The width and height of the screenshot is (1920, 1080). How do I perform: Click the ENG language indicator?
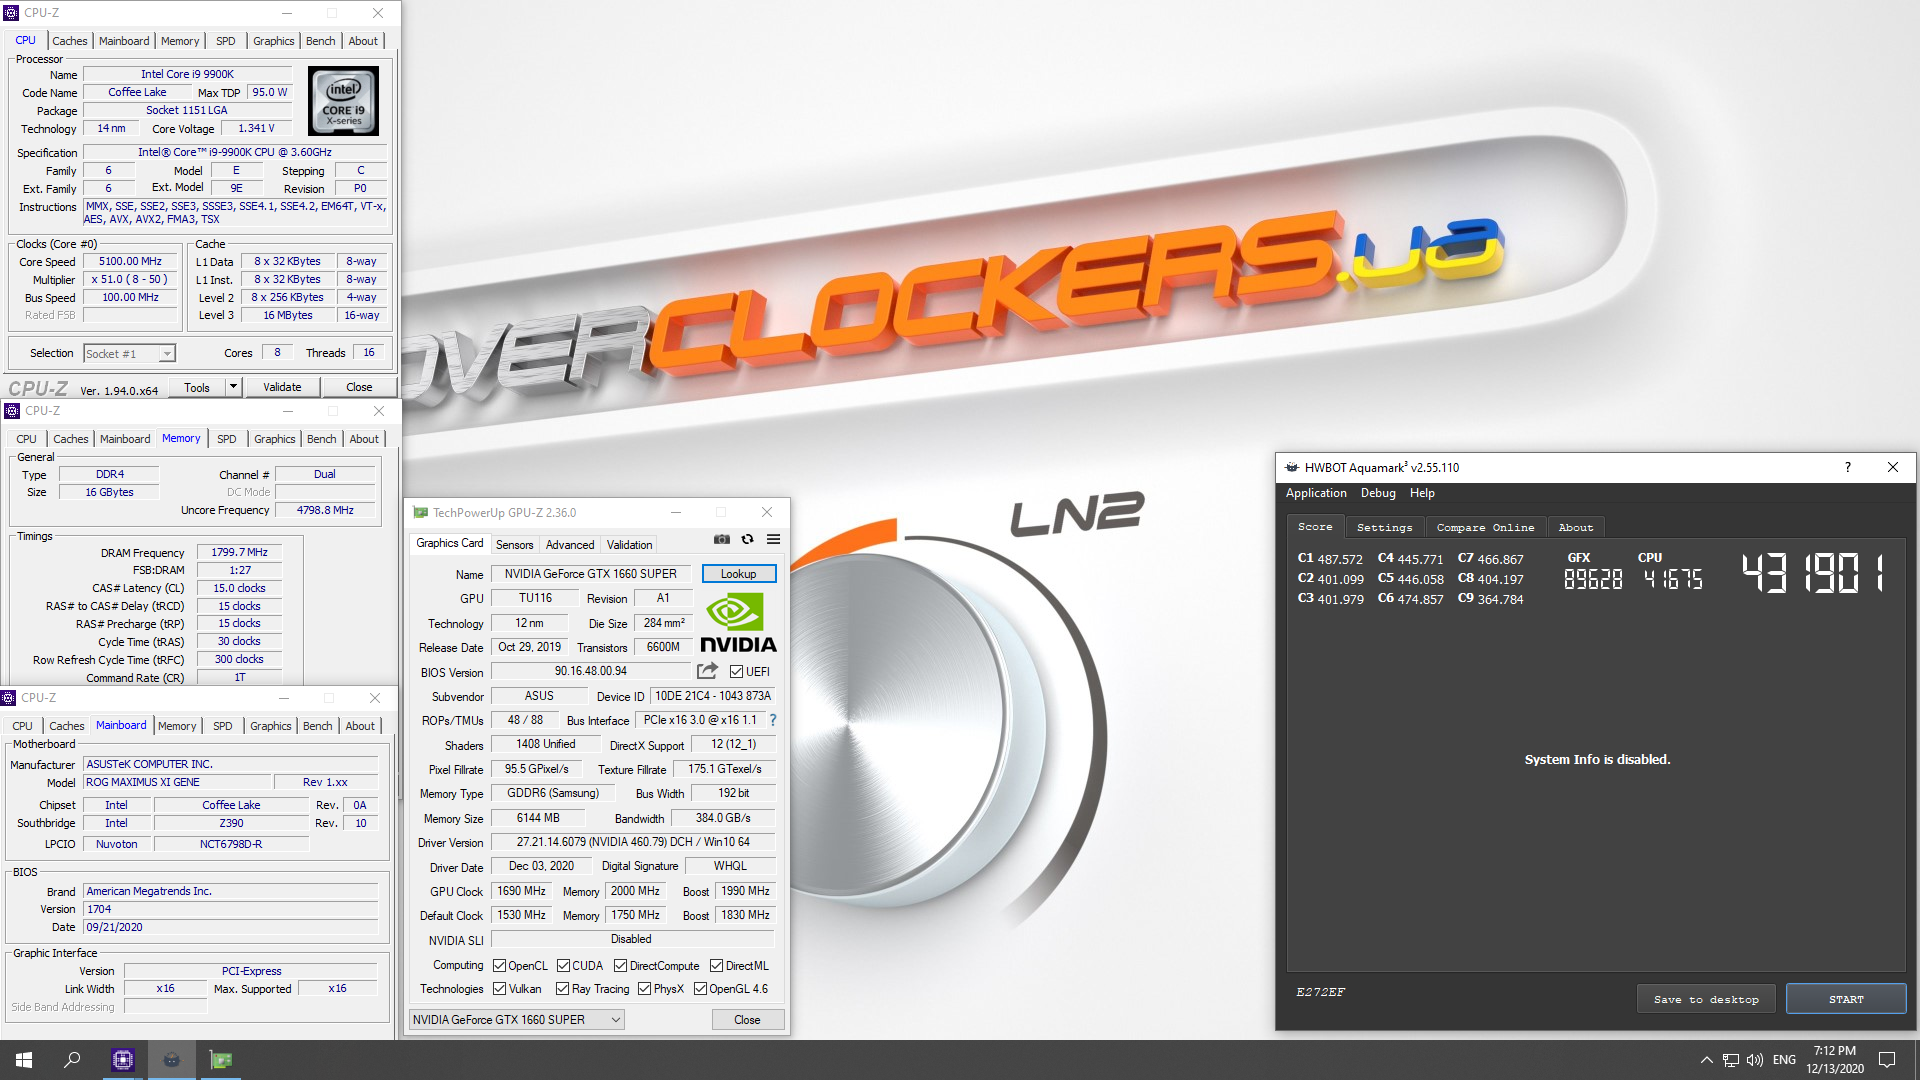[x=1784, y=1060]
